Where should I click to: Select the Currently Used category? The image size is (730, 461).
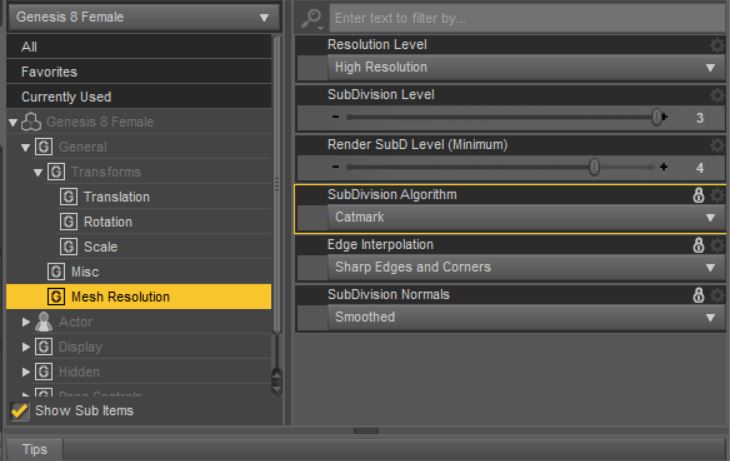[x=139, y=97]
